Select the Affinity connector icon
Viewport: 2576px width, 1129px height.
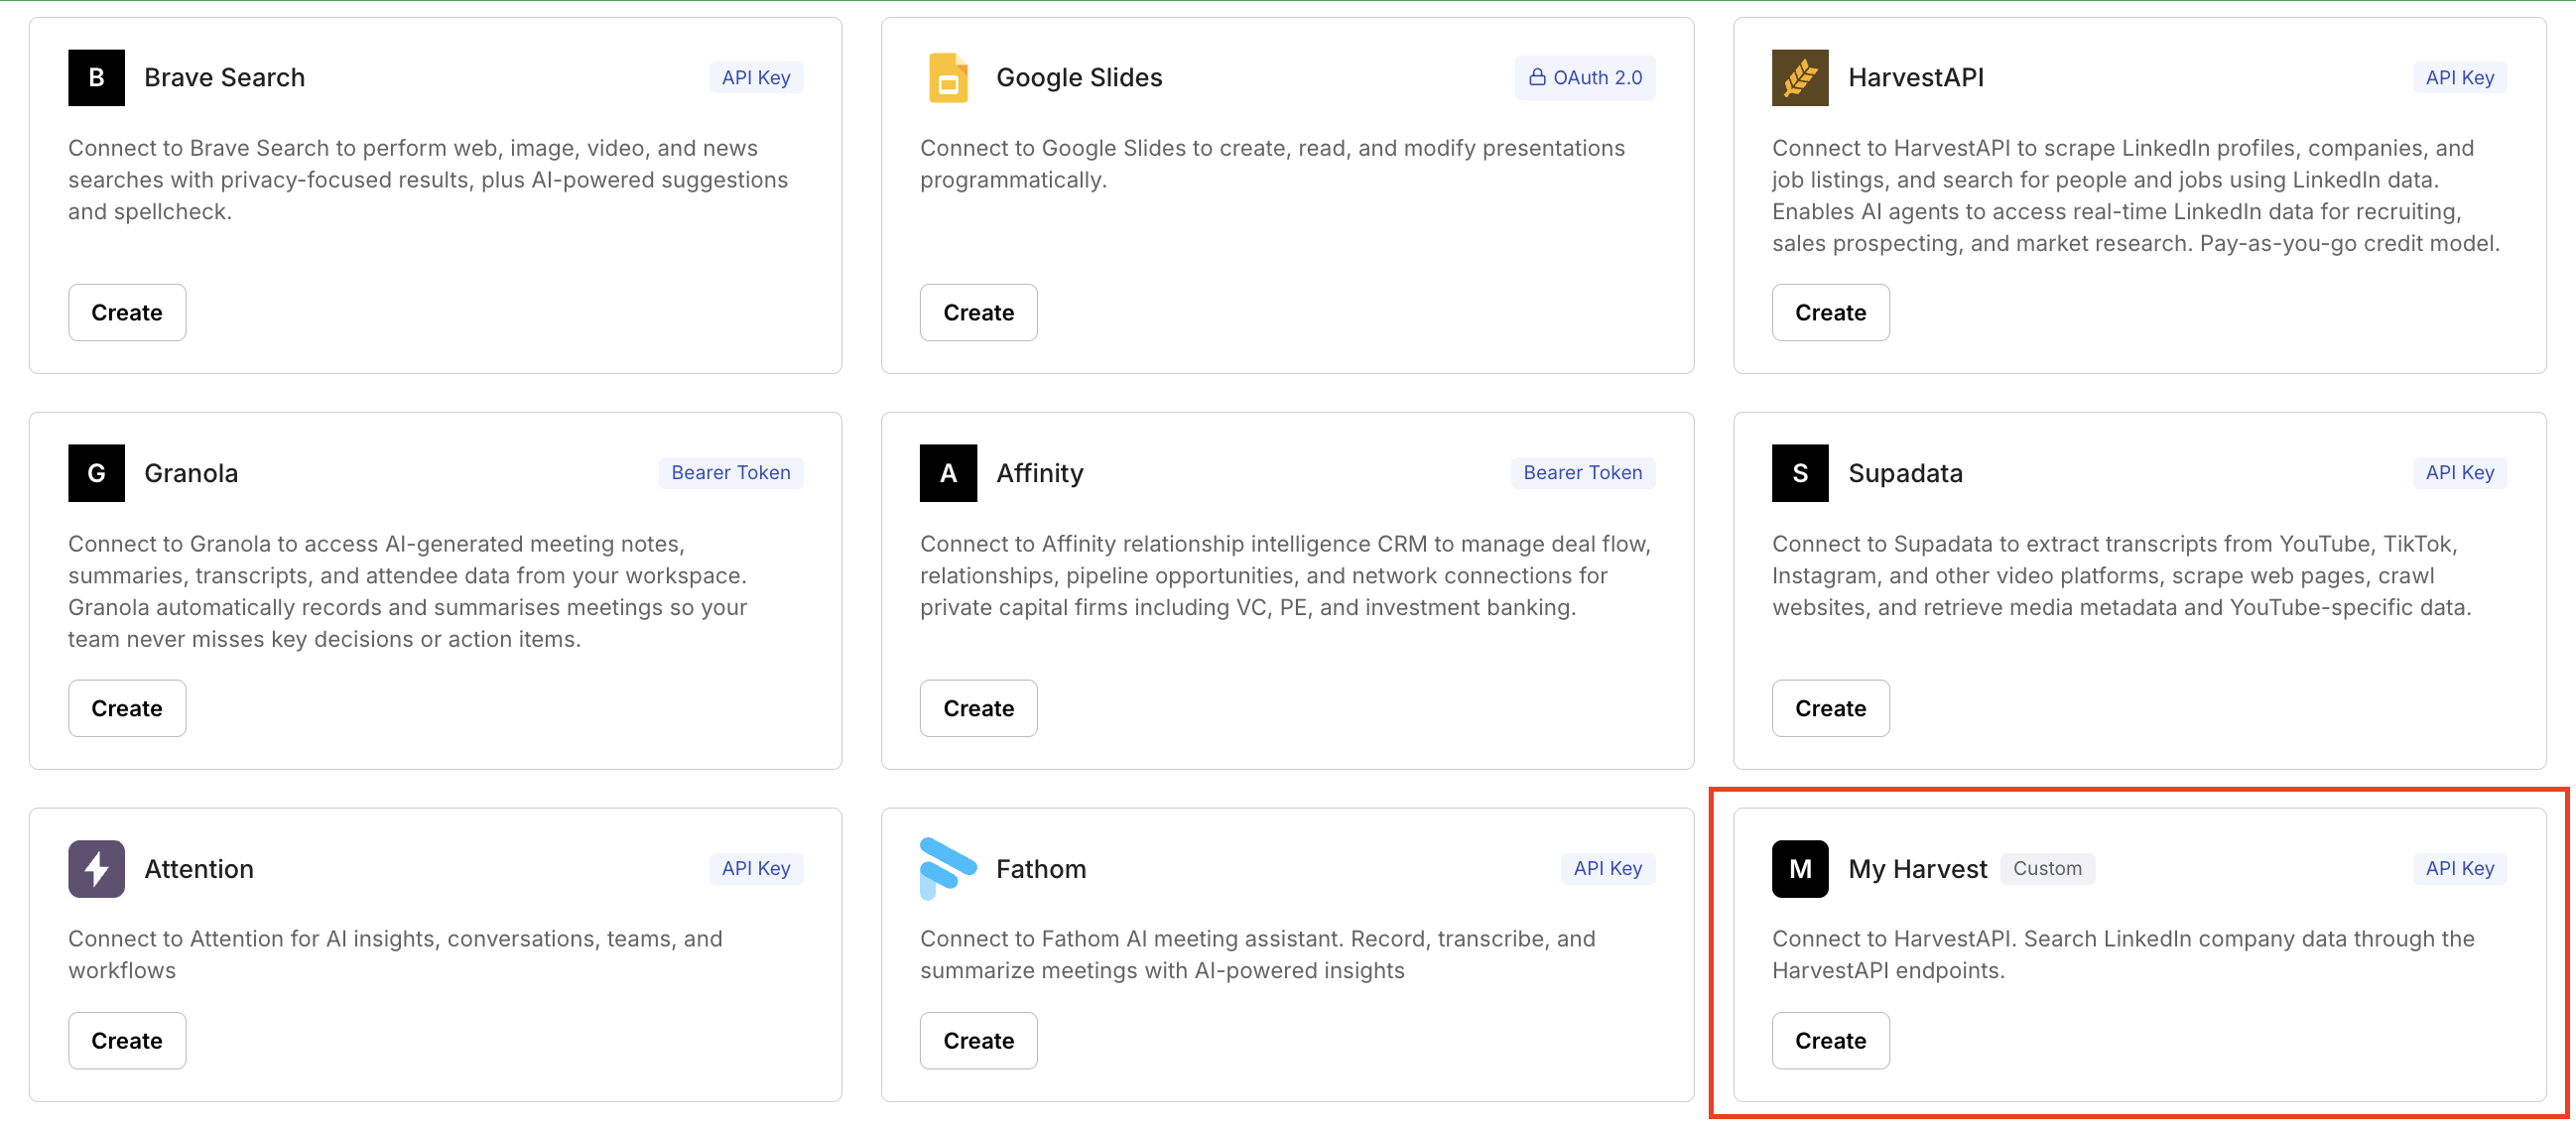pos(947,473)
